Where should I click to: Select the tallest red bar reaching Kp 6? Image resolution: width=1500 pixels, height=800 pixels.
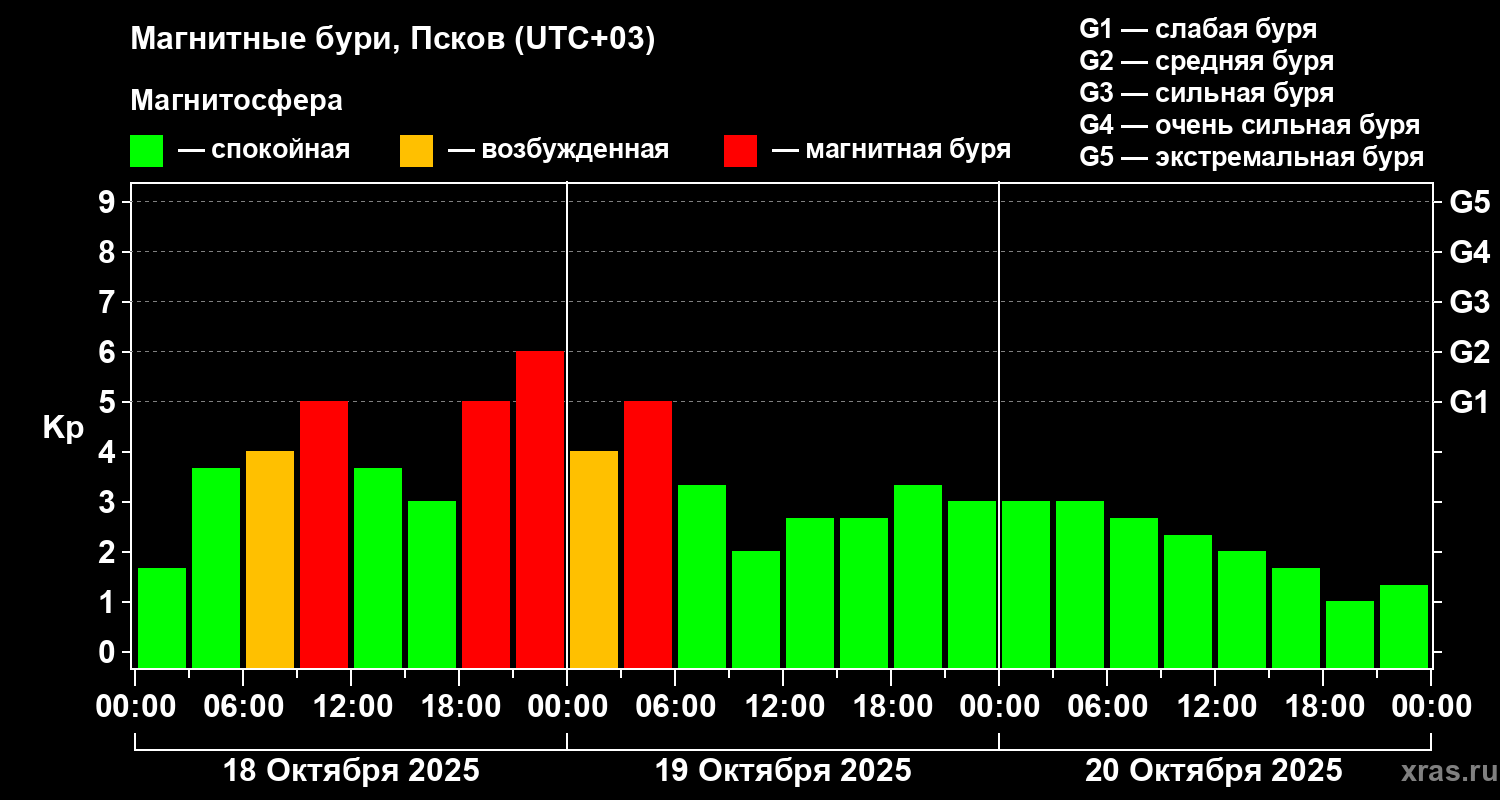pos(540,509)
